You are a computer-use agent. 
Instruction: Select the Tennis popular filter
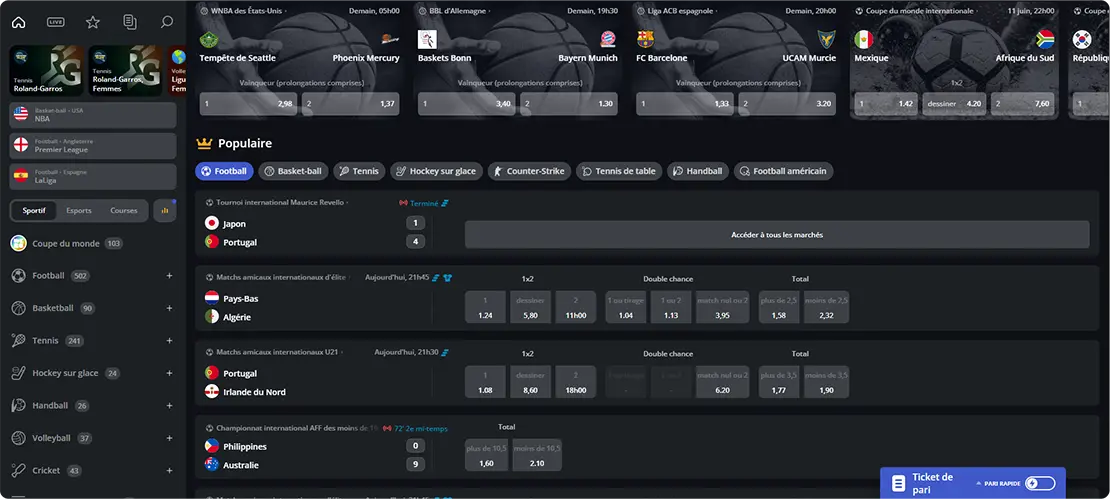359,171
